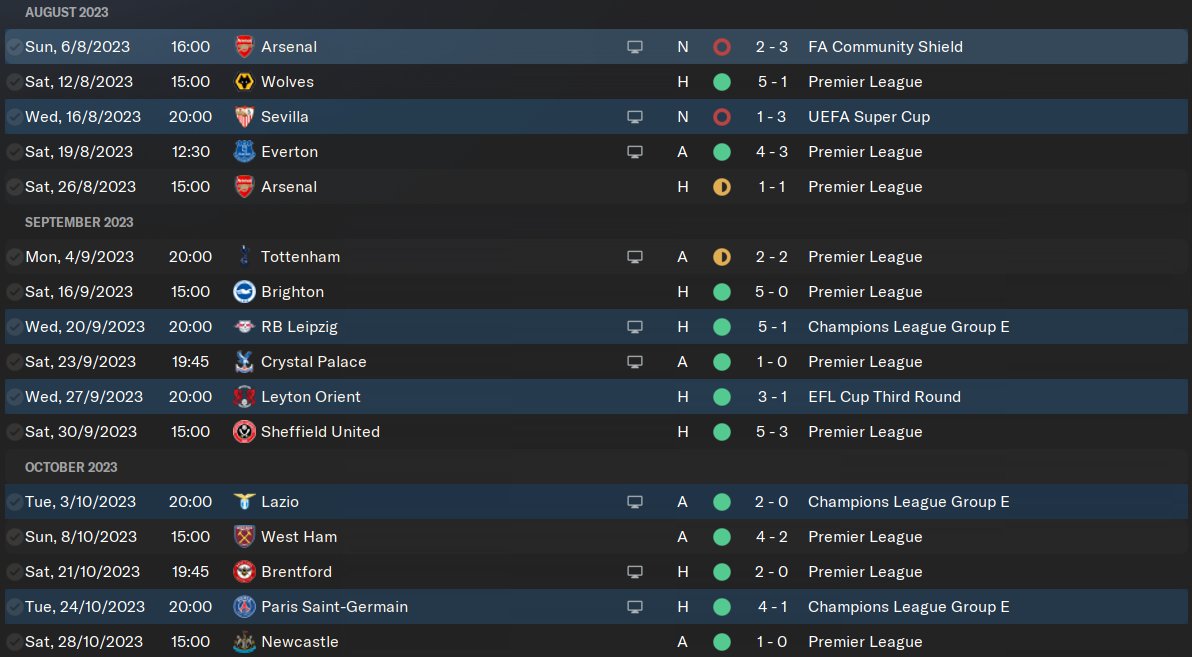Click the West Ham club badge icon

(244, 536)
